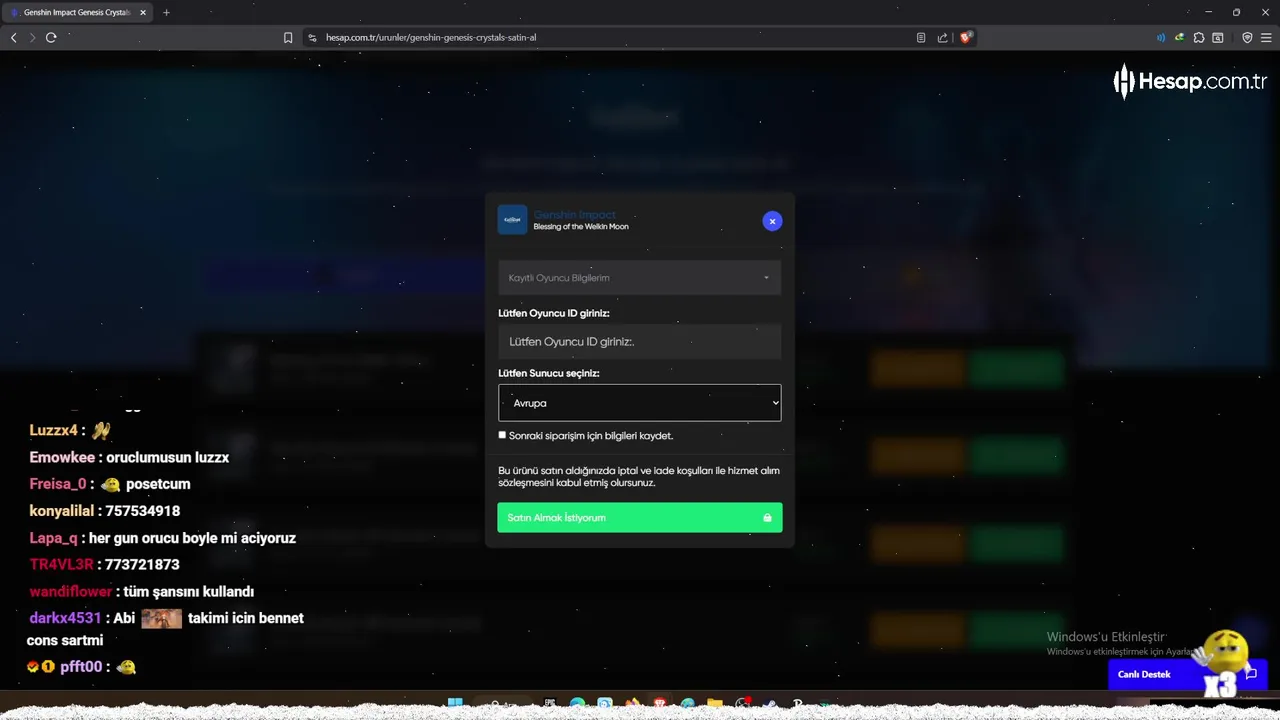Open Steam from the taskbar
The image size is (1280, 720).
point(769,704)
